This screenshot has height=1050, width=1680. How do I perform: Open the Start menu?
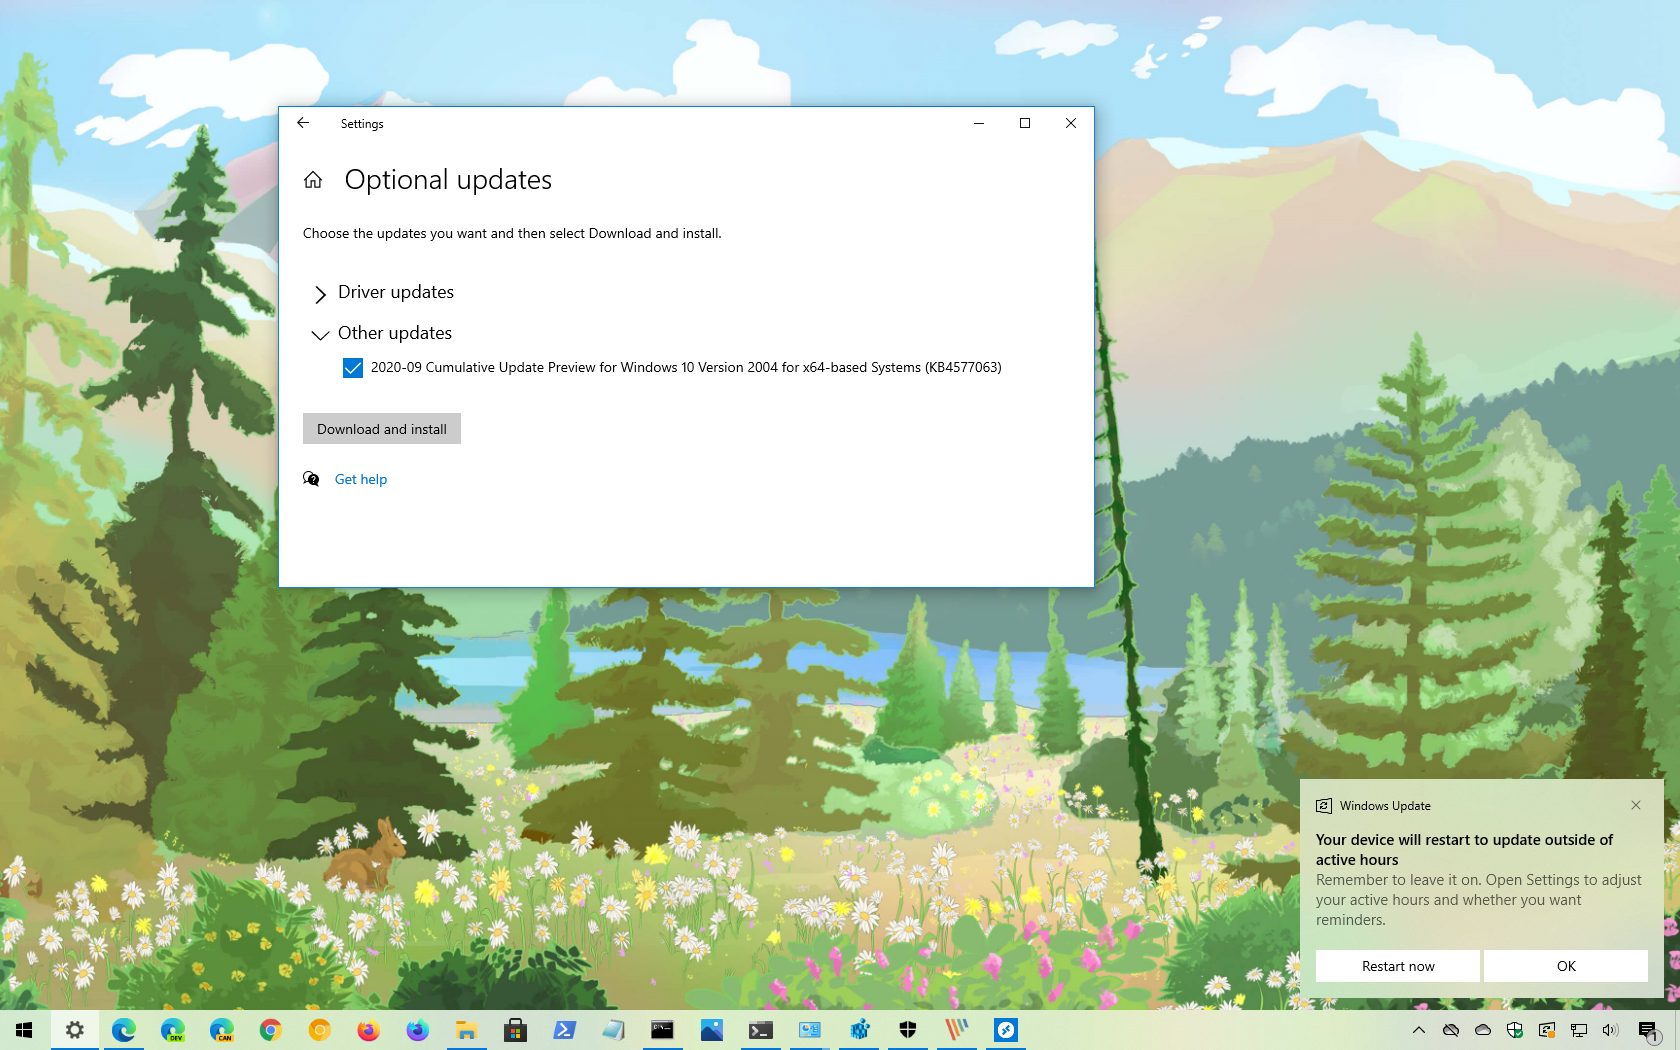coord(24,1030)
